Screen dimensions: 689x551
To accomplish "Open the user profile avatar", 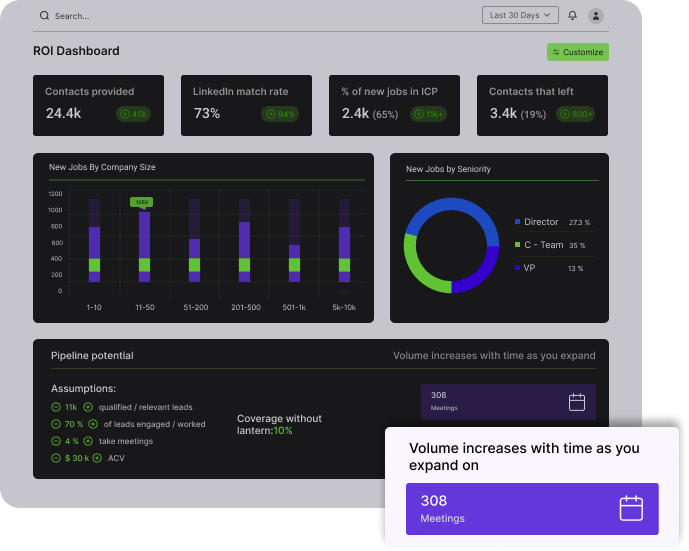I will click(596, 15).
